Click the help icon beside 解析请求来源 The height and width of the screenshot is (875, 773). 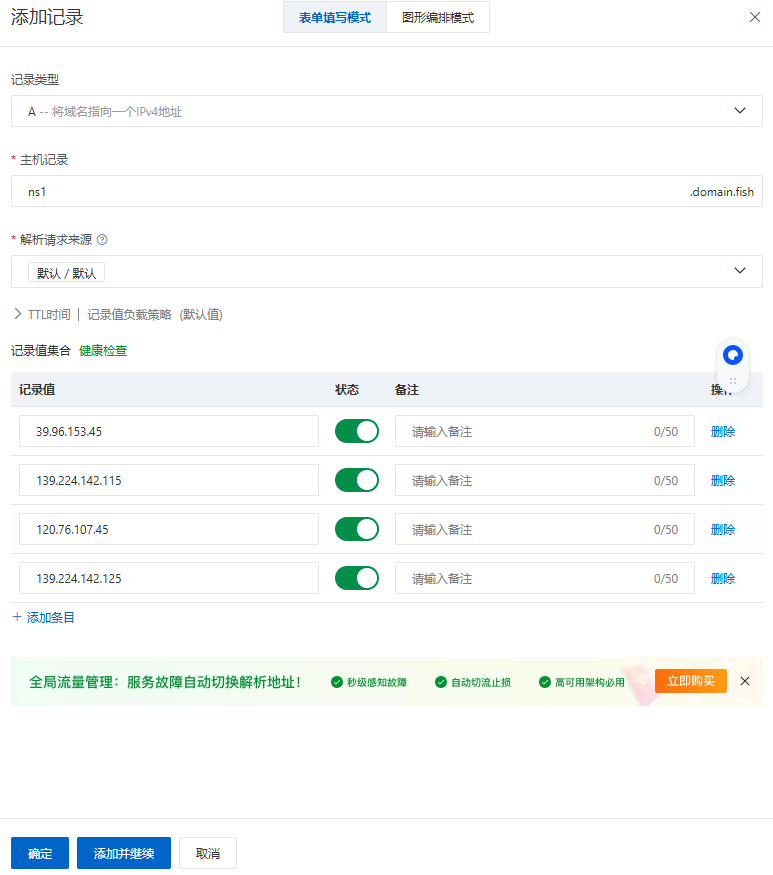(x=102, y=240)
